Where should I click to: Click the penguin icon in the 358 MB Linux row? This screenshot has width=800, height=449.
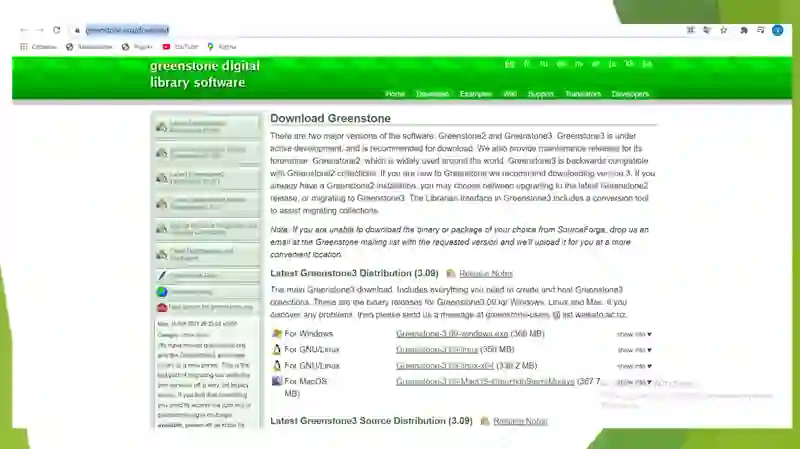point(277,350)
